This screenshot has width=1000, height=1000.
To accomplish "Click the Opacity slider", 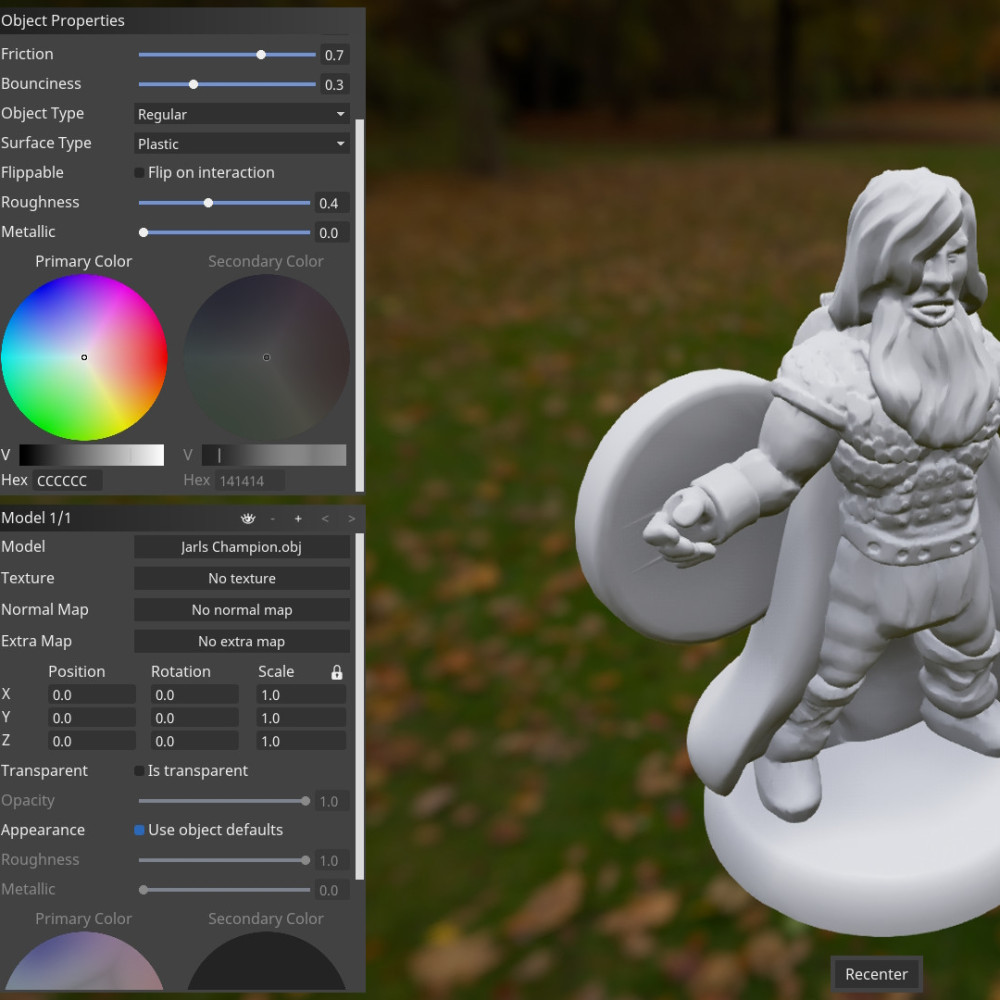I will click(224, 801).
